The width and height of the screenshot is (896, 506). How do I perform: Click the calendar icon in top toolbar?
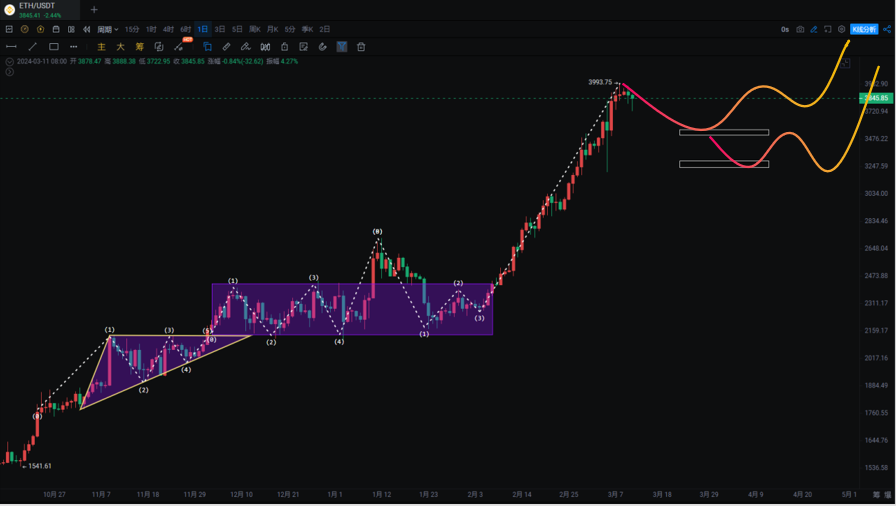point(56,29)
